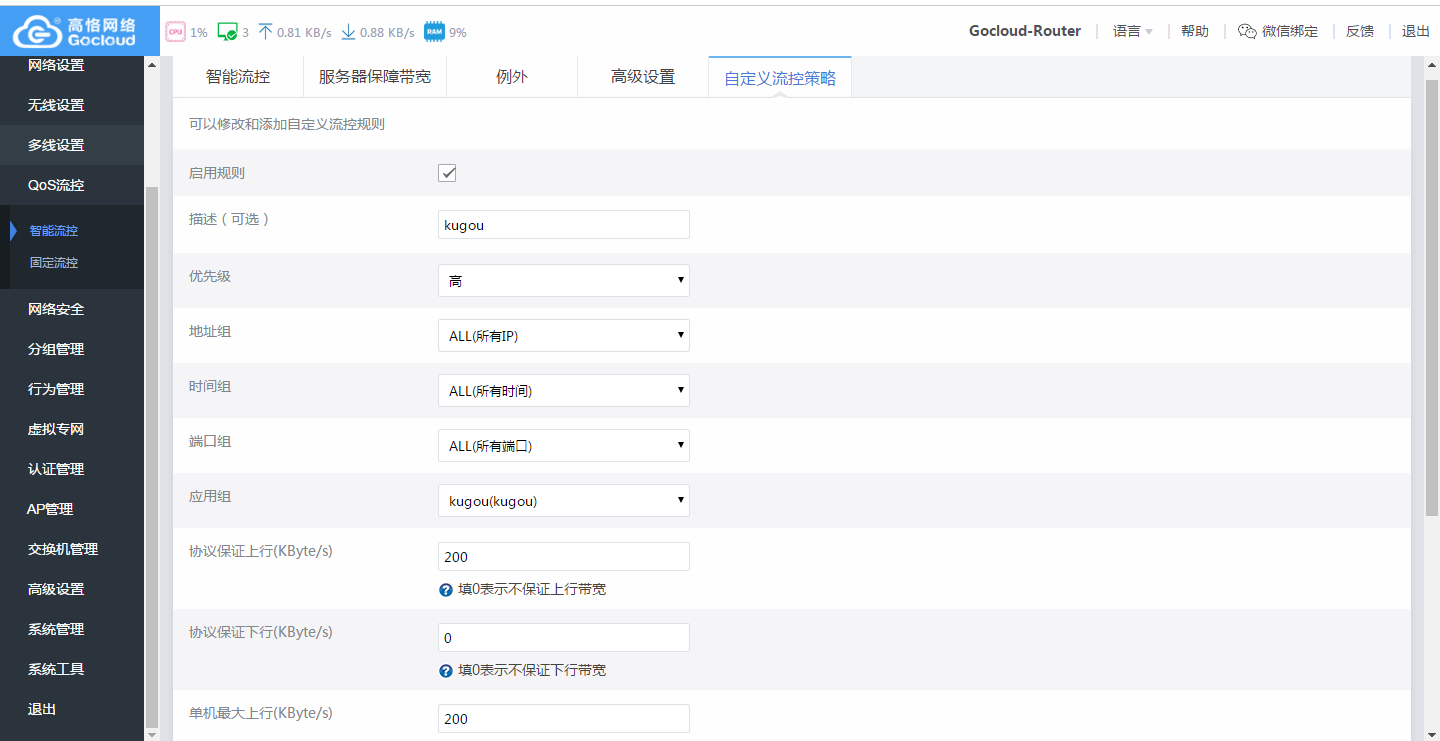Click the Gocloud-Router title
This screenshot has width=1440, height=741.
coord(1025,31)
